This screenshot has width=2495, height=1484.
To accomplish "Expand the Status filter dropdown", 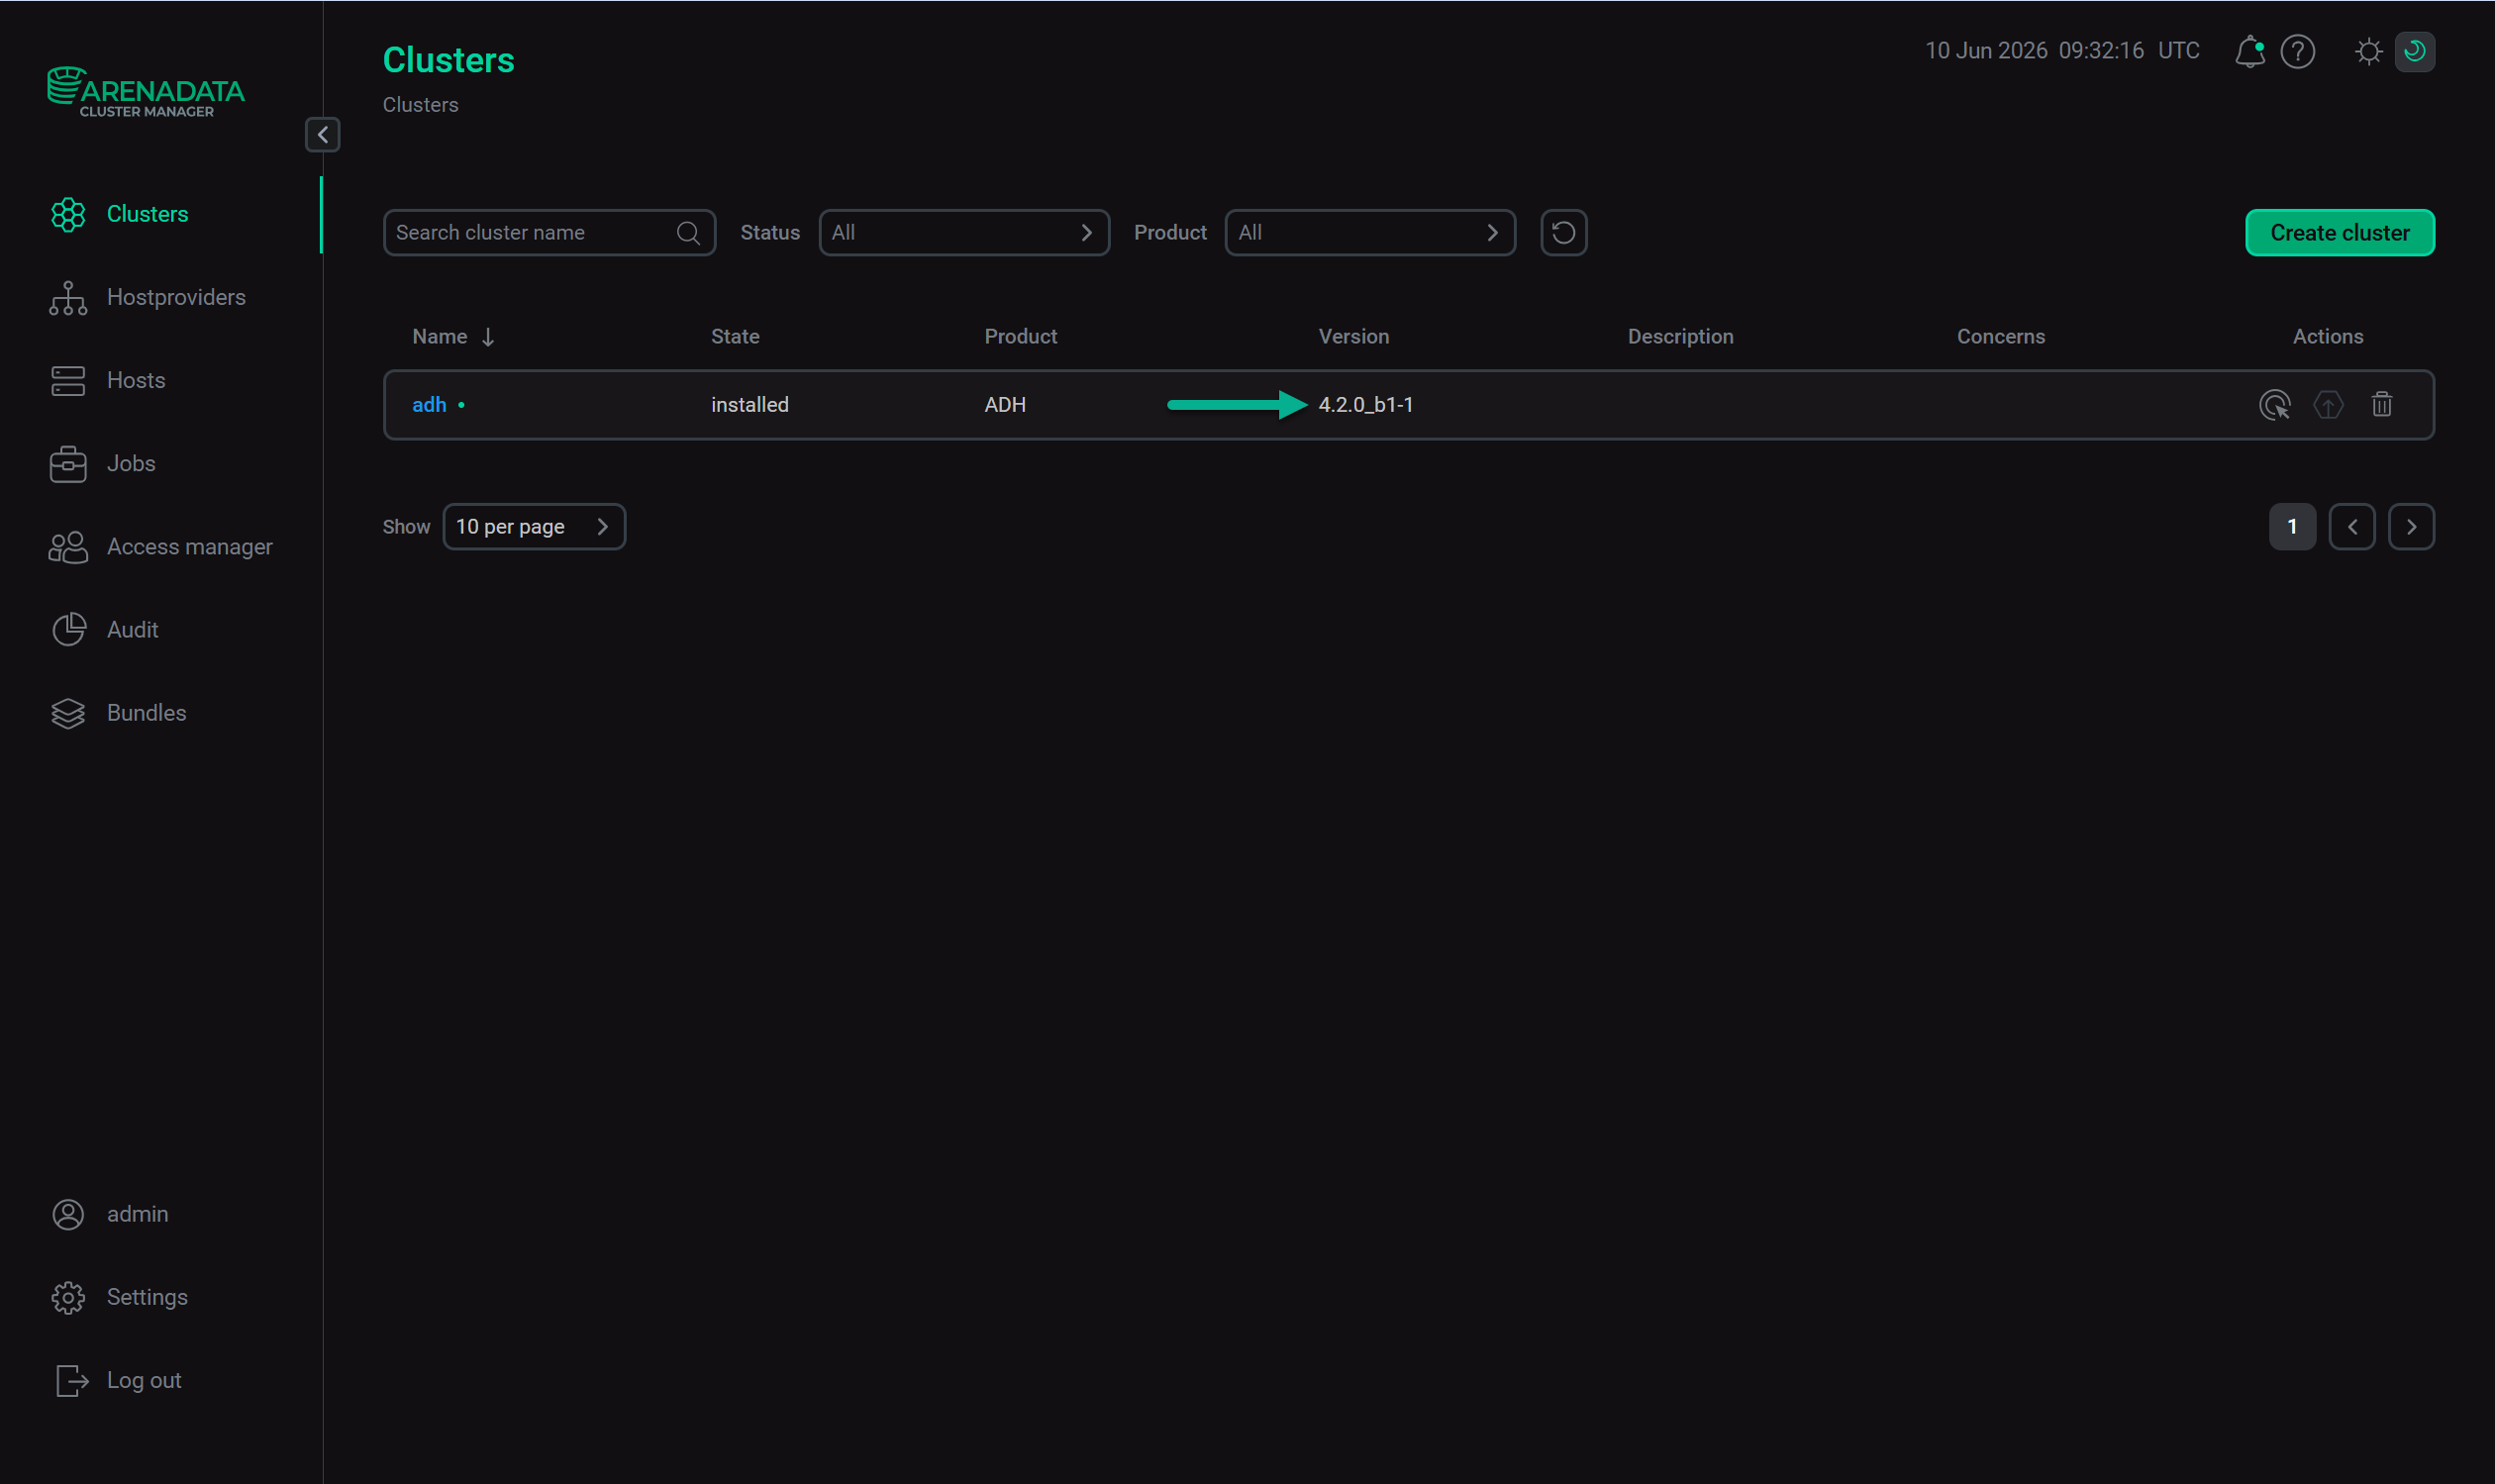I will (964, 233).
